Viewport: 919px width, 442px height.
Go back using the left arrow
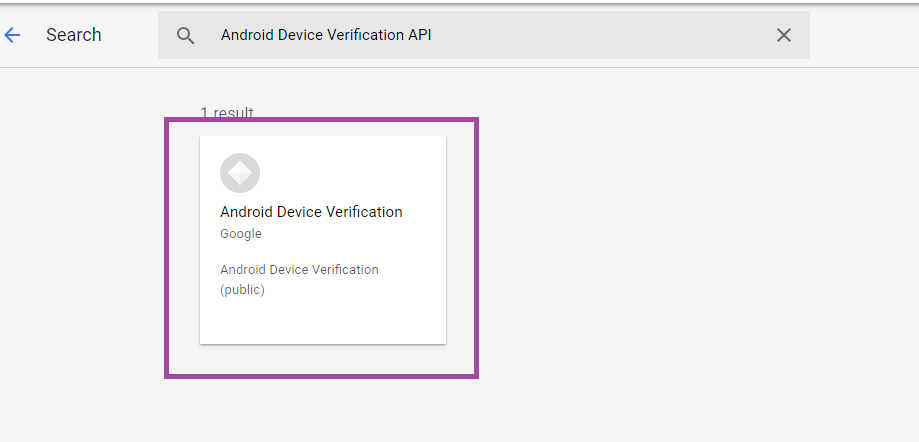click(x=13, y=35)
